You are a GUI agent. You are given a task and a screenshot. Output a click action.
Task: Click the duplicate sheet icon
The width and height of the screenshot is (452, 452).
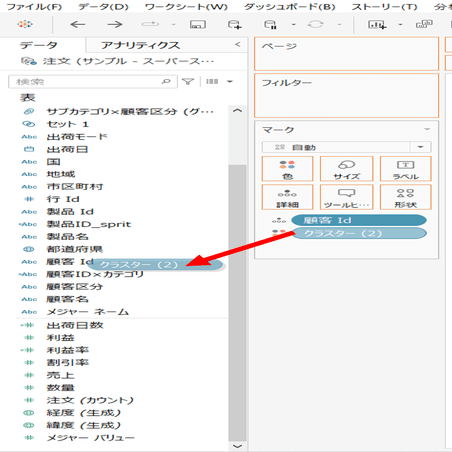[424, 24]
